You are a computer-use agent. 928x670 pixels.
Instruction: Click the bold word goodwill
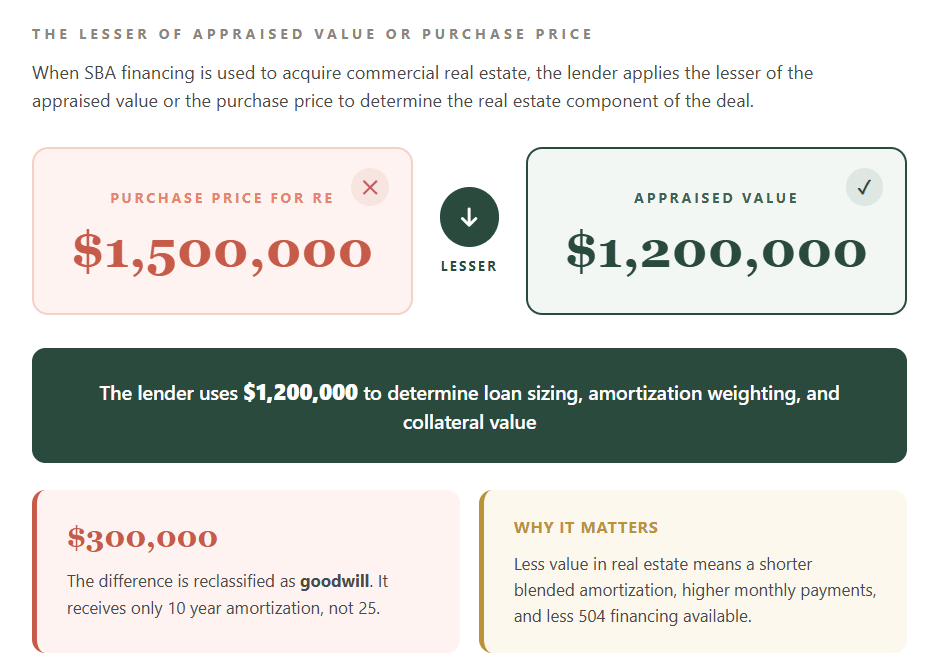(335, 581)
